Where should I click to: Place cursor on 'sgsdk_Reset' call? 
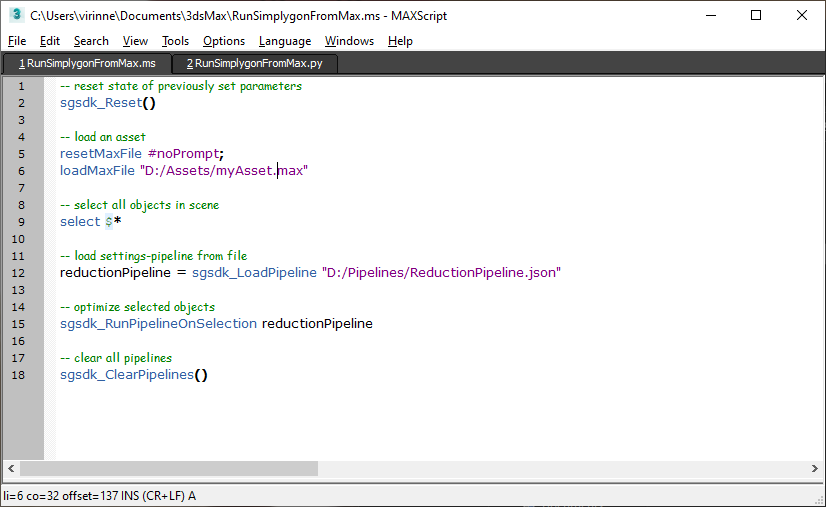click(101, 103)
